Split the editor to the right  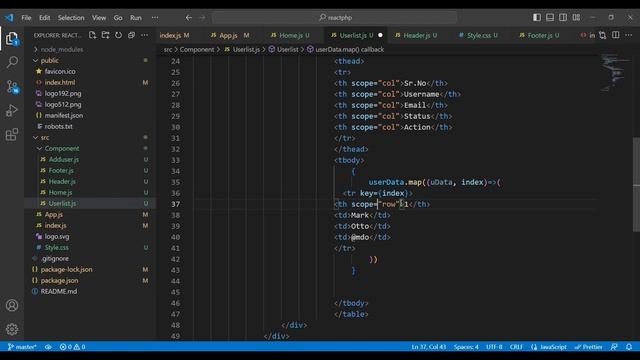click(x=616, y=35)
